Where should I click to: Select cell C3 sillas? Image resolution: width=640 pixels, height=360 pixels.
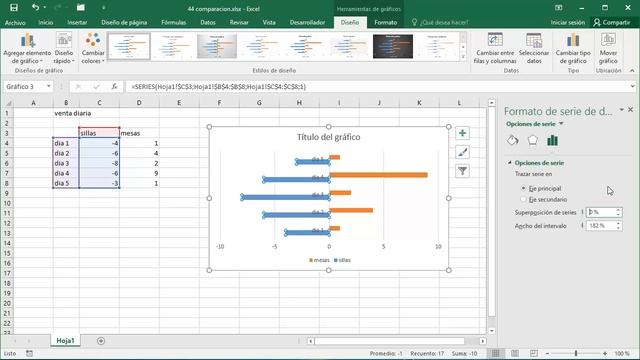click(x=99, y=133)
